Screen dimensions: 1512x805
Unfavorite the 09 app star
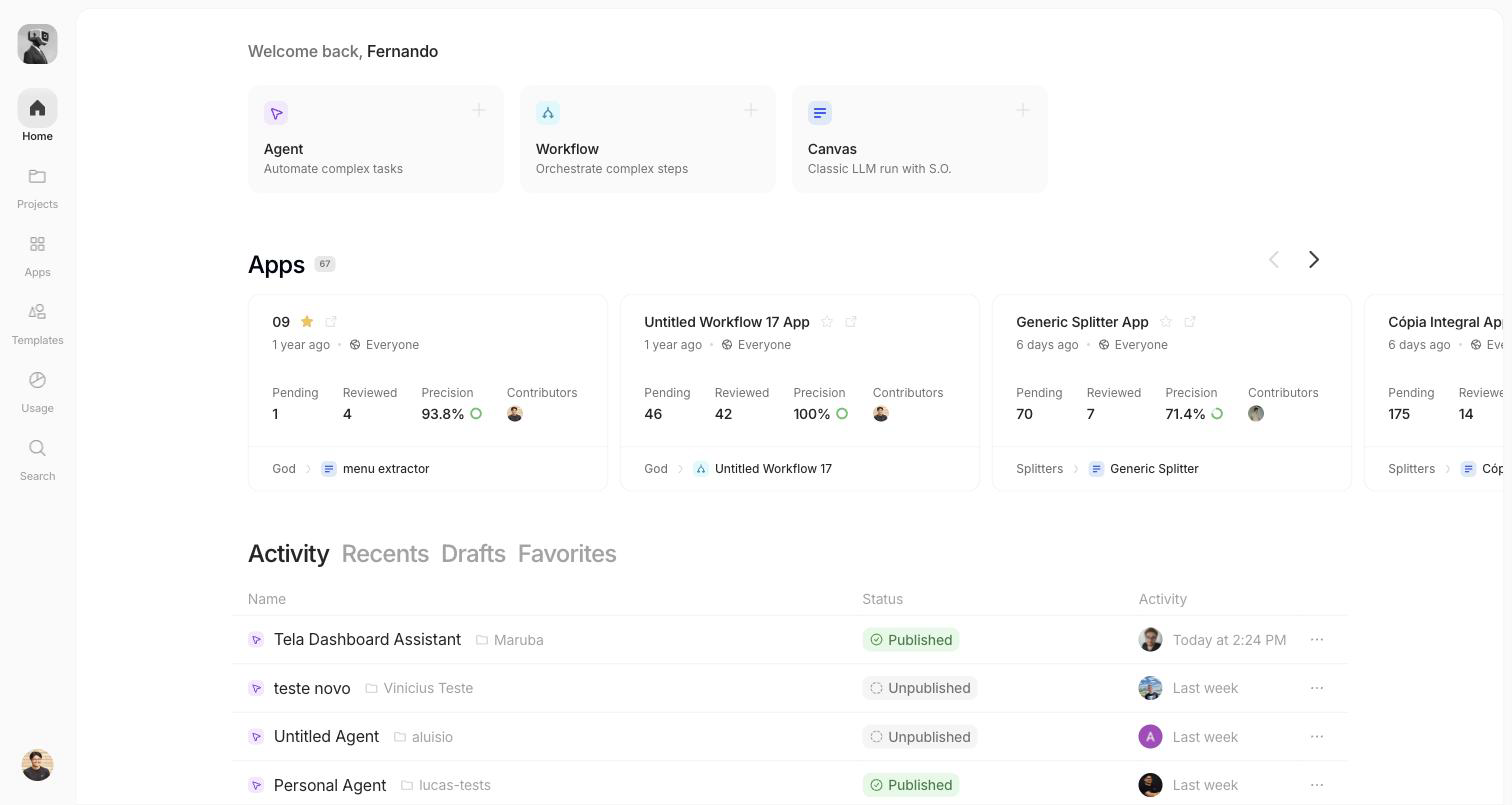(x=307, y=322)
